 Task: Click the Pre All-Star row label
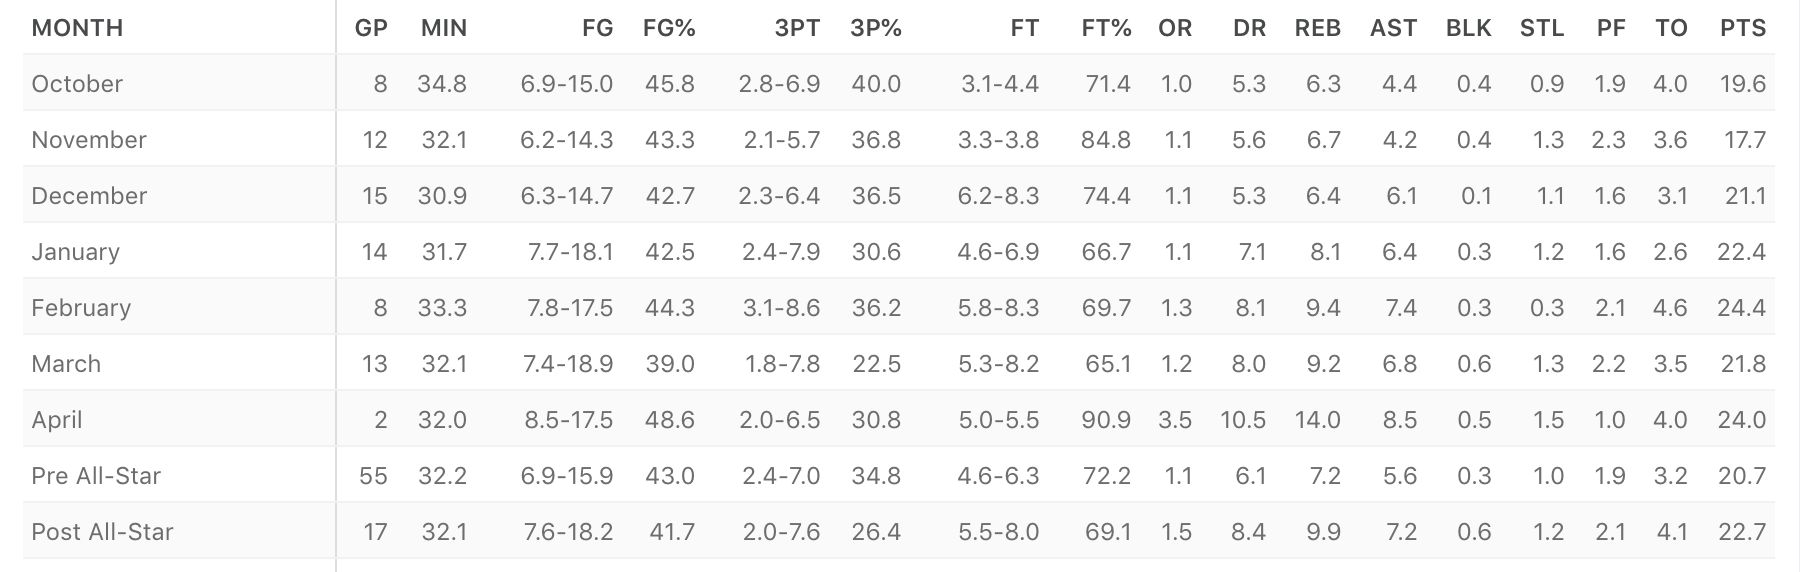point(96,476)
